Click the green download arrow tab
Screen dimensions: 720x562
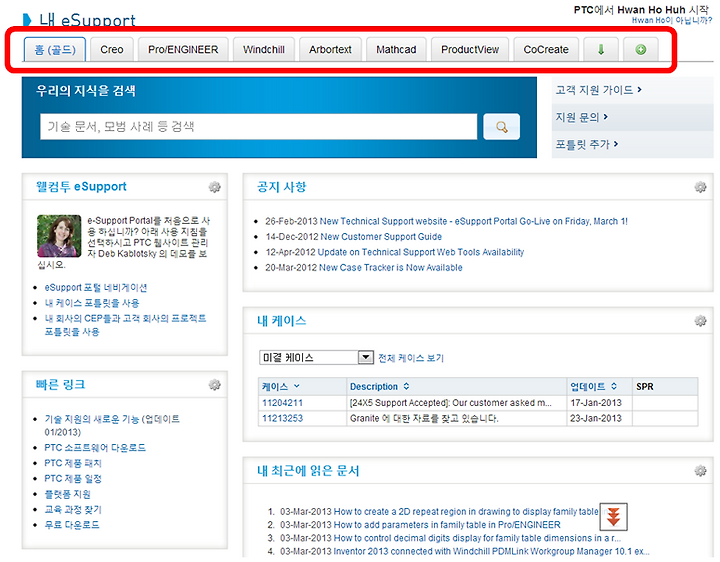pos(601,49)
